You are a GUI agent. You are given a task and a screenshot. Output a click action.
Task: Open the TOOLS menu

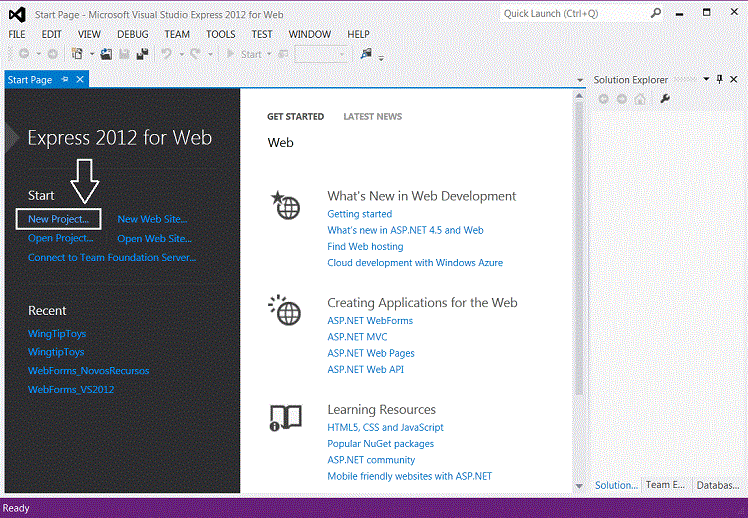coord(220,34)
